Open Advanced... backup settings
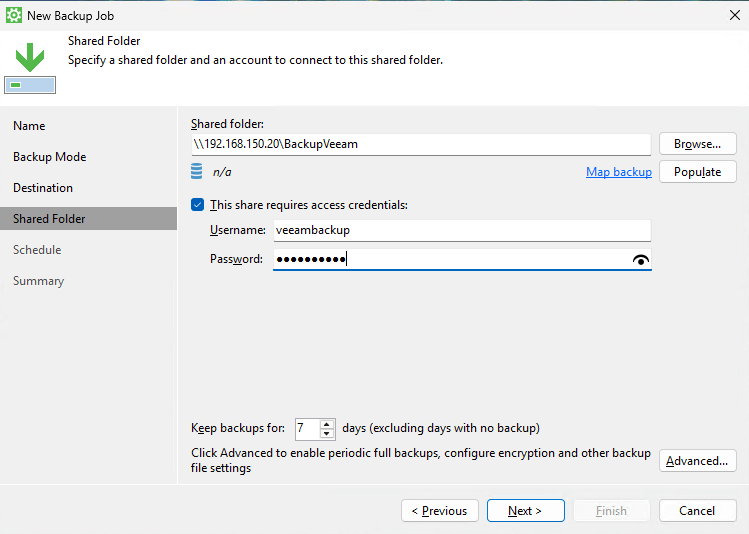The width and height of the screenshot is (749, 534). click(x=697, y=461)
